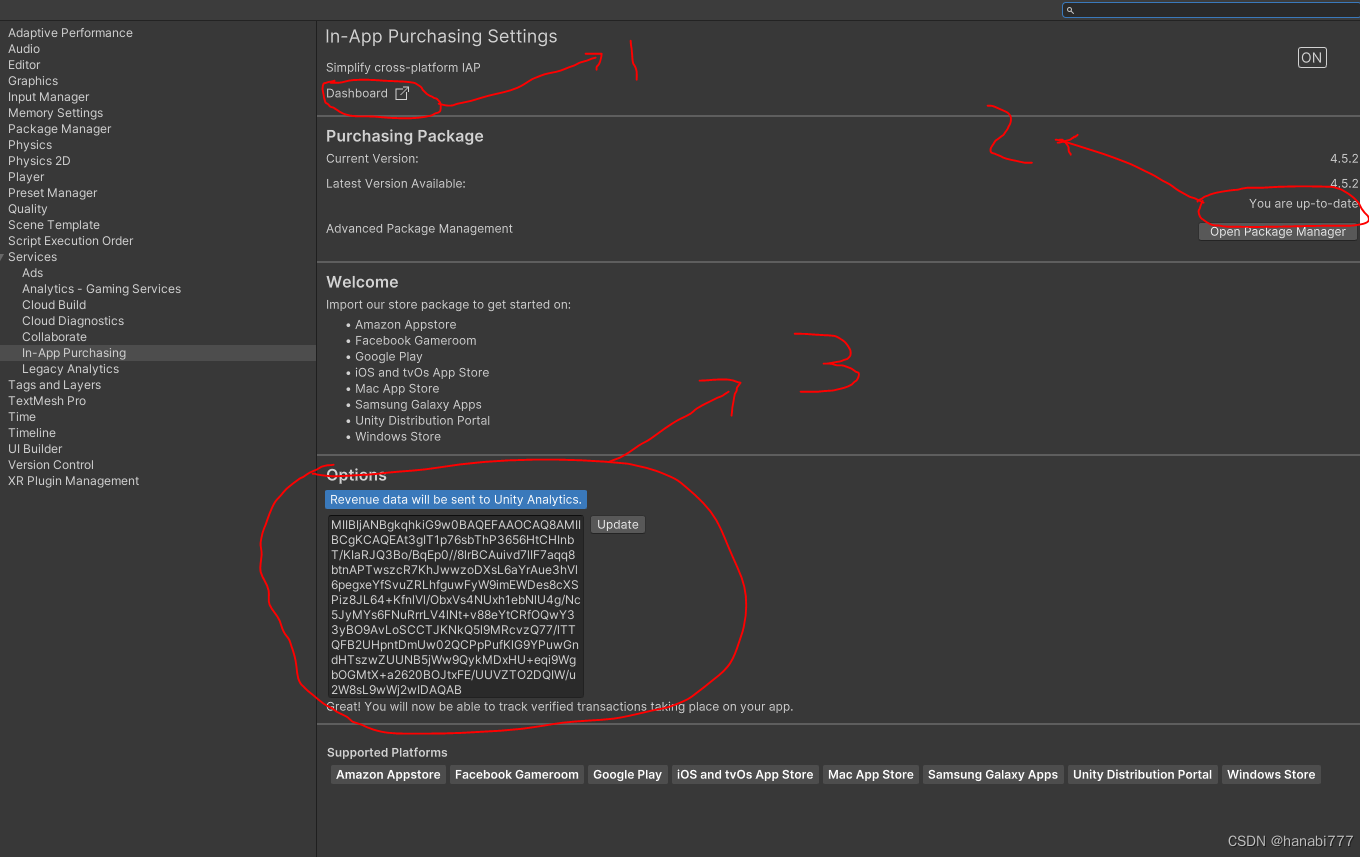Screen dimensions: 1369x857
Task: Select the Physics category
Action: 30,145
